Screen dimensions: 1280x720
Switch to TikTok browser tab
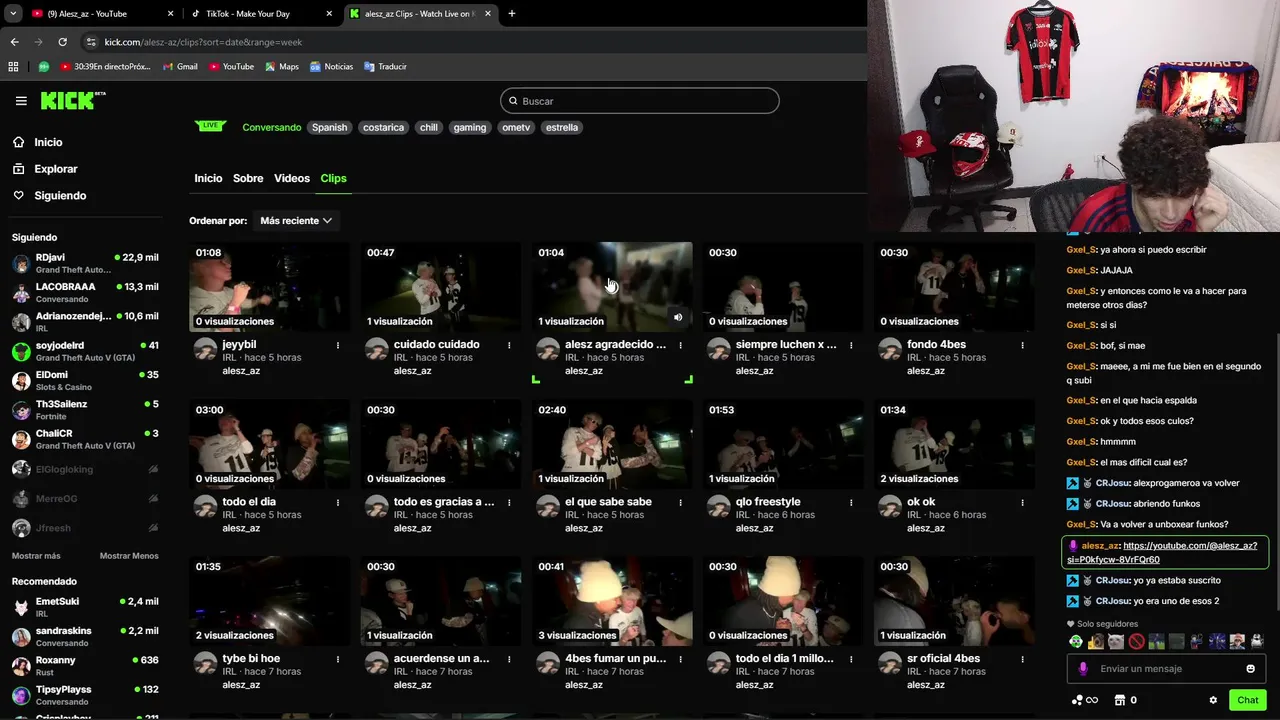[x=262, y=14]
